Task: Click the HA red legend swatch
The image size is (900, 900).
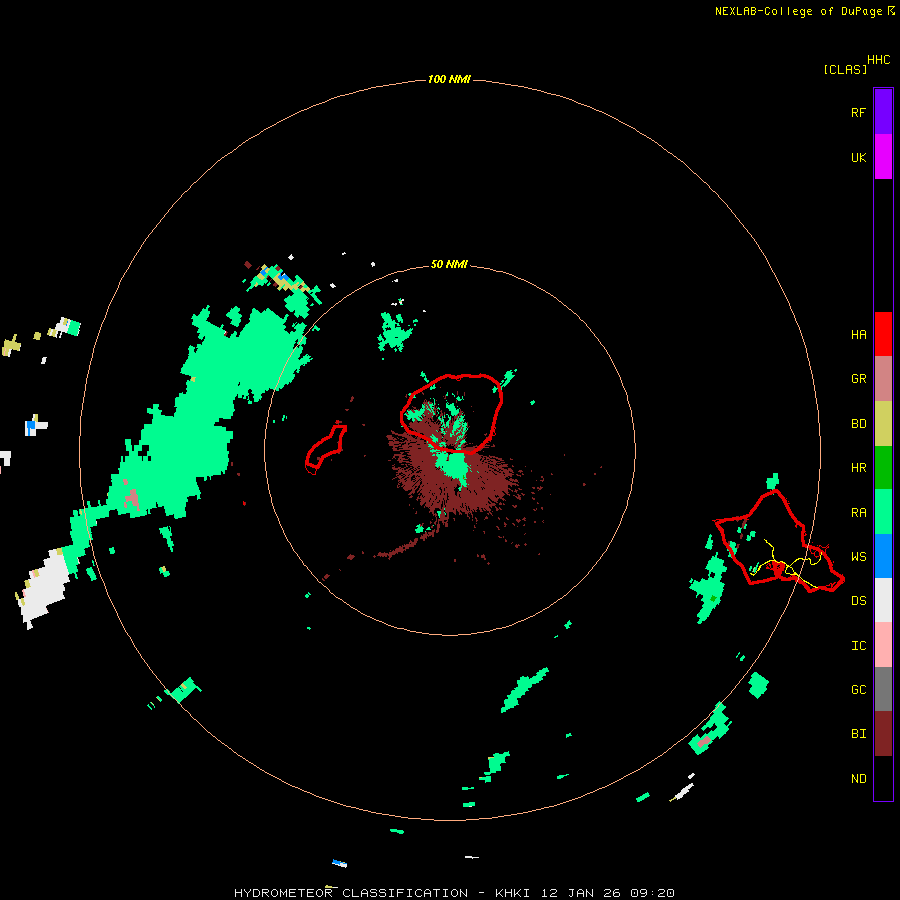Action: pyautogui.click(x=883, y=334)
